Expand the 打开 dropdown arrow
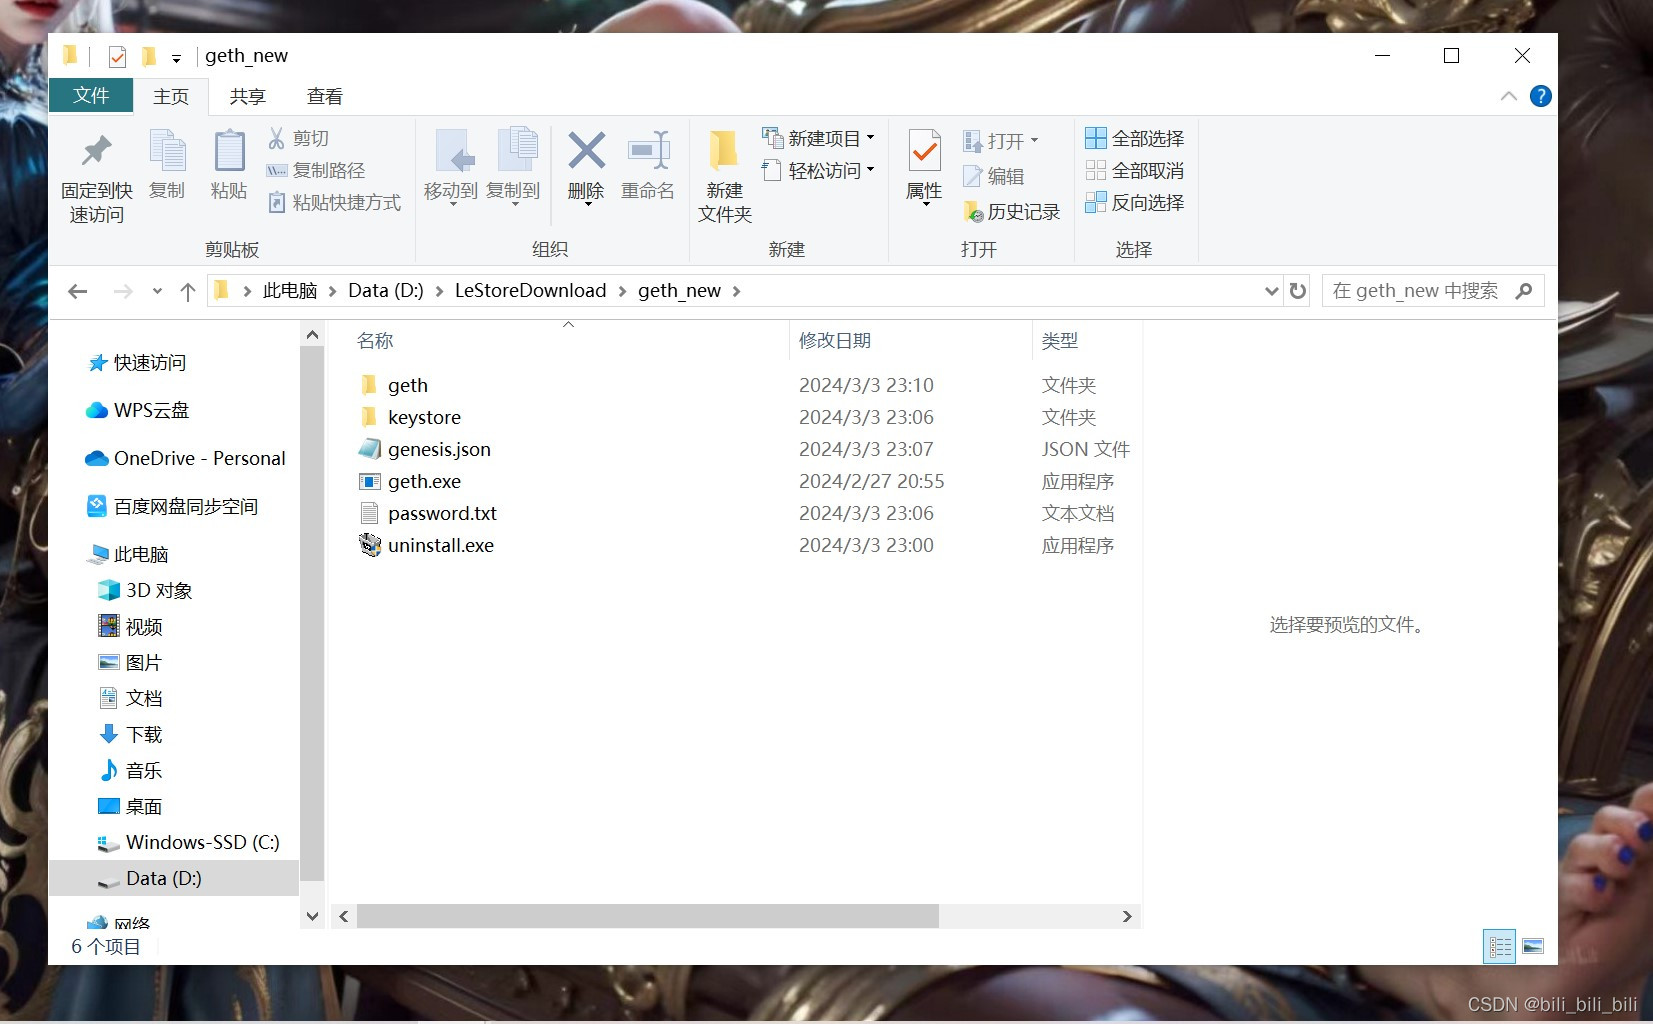Image resolution: width=1653 pixels, height=1024 pixels. (1035, 140)
